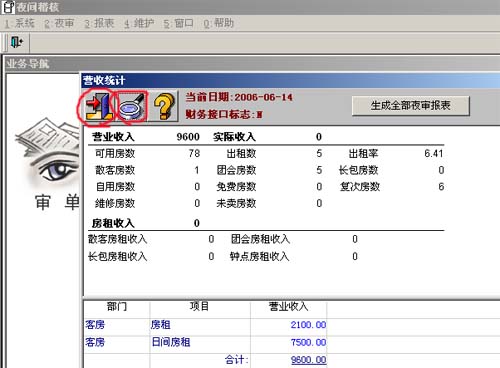Image resolution: width=500 pixels, height=368 pixels.
Task: Click the 房租收入 heading
Action: tap(113, 223)
